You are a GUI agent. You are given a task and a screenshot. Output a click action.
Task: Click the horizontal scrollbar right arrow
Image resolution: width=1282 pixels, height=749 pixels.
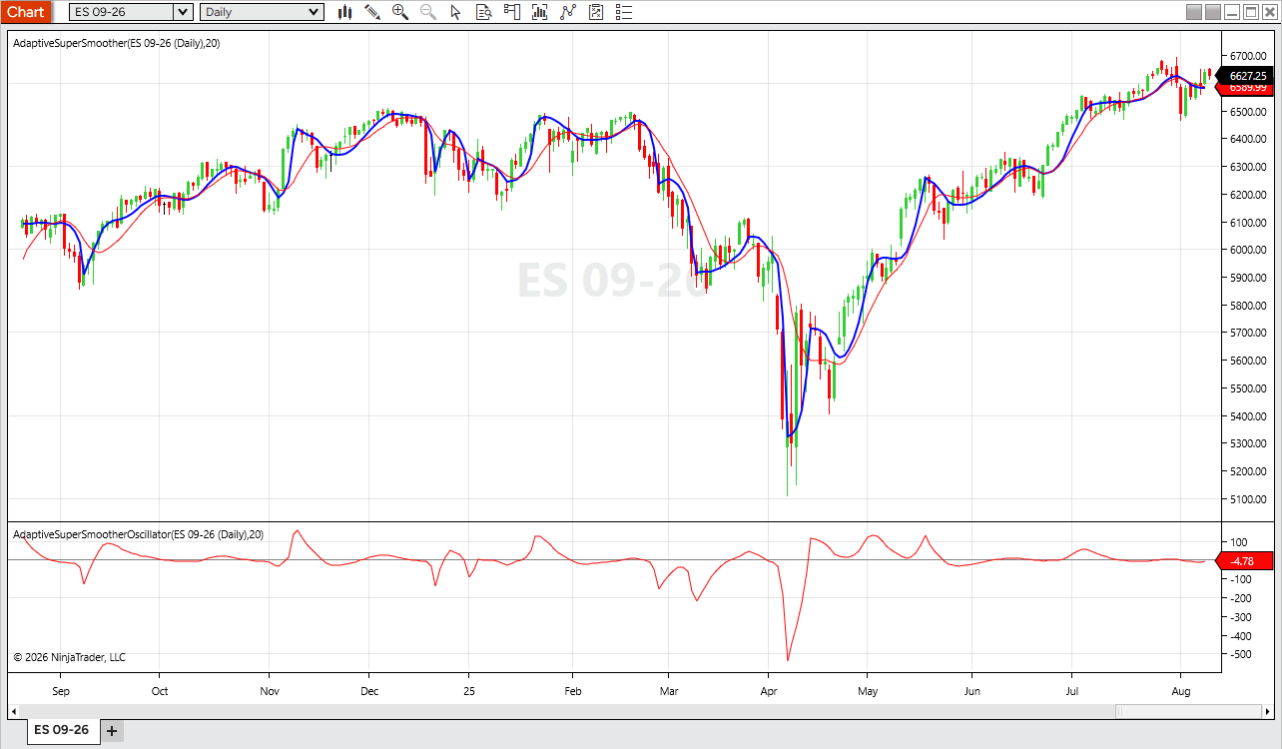tap(1266, 711)
